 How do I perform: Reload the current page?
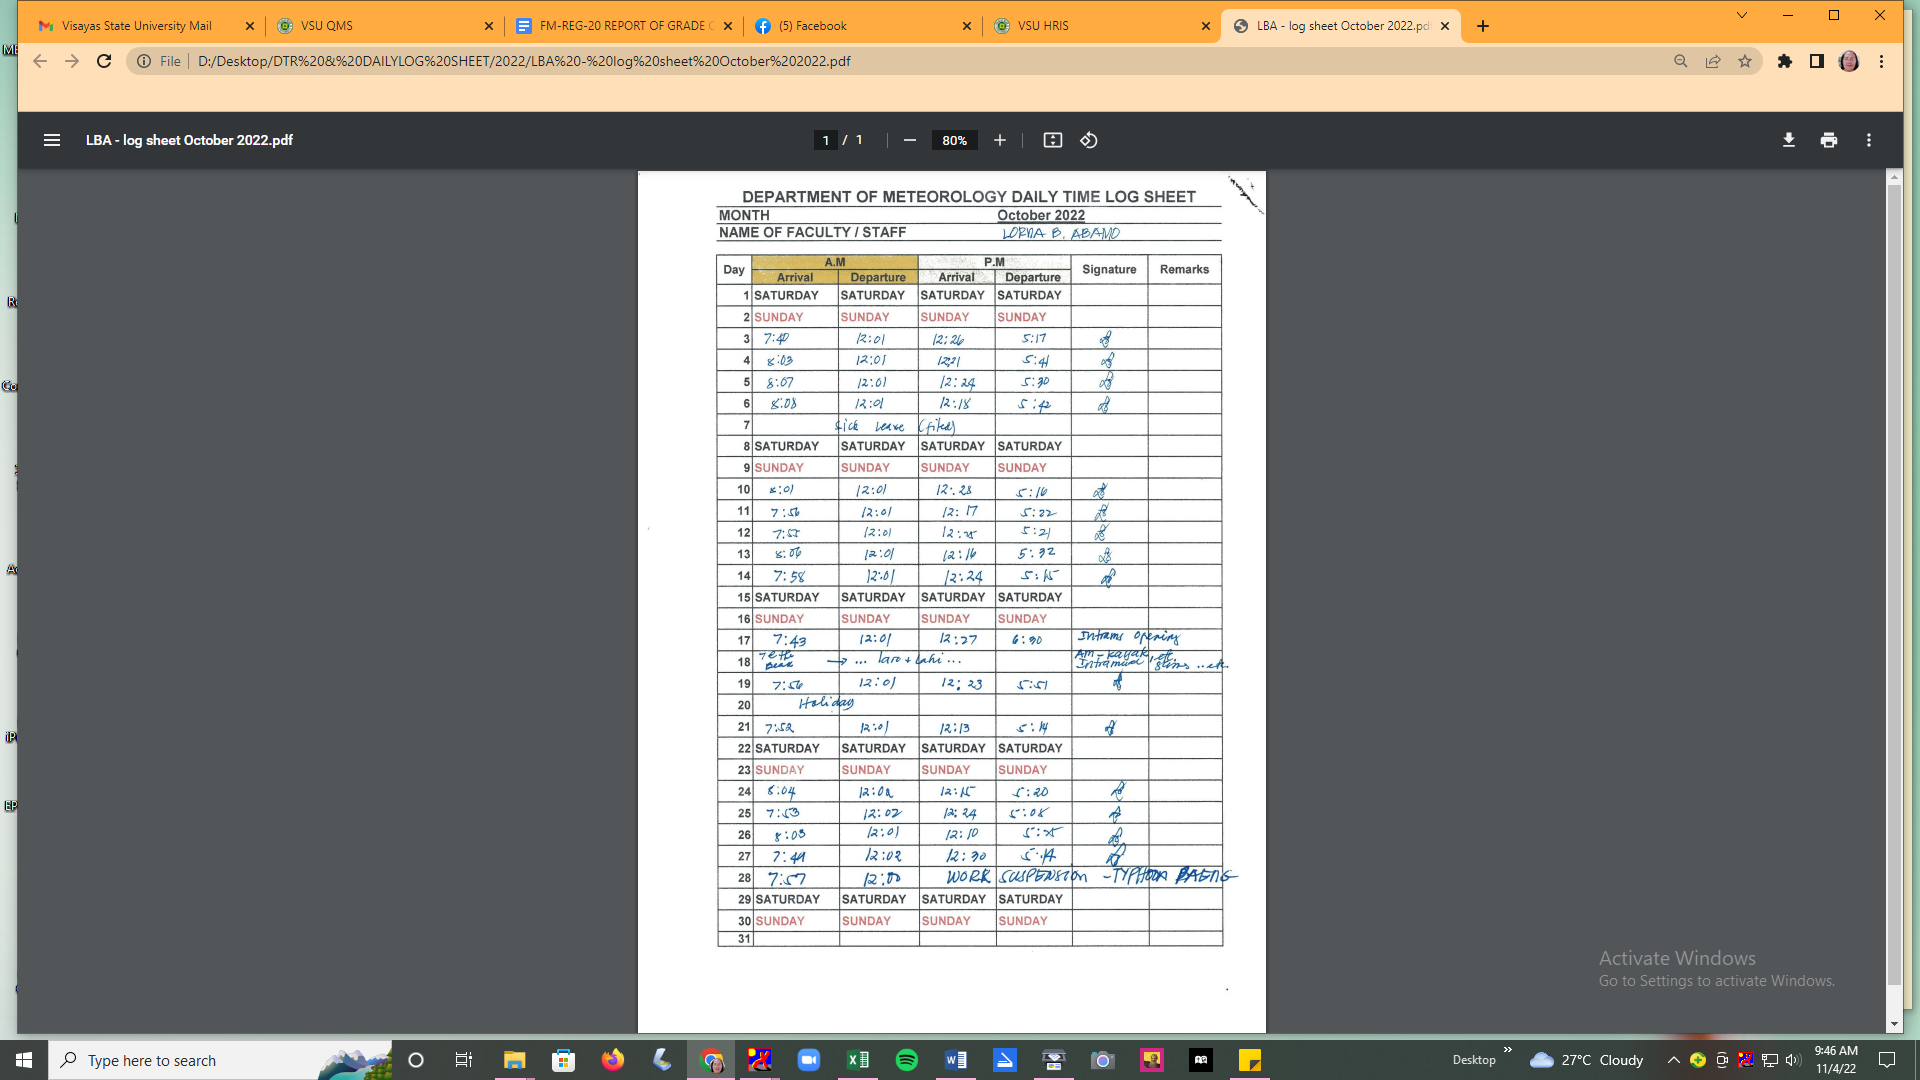click(x=104, y=61)
